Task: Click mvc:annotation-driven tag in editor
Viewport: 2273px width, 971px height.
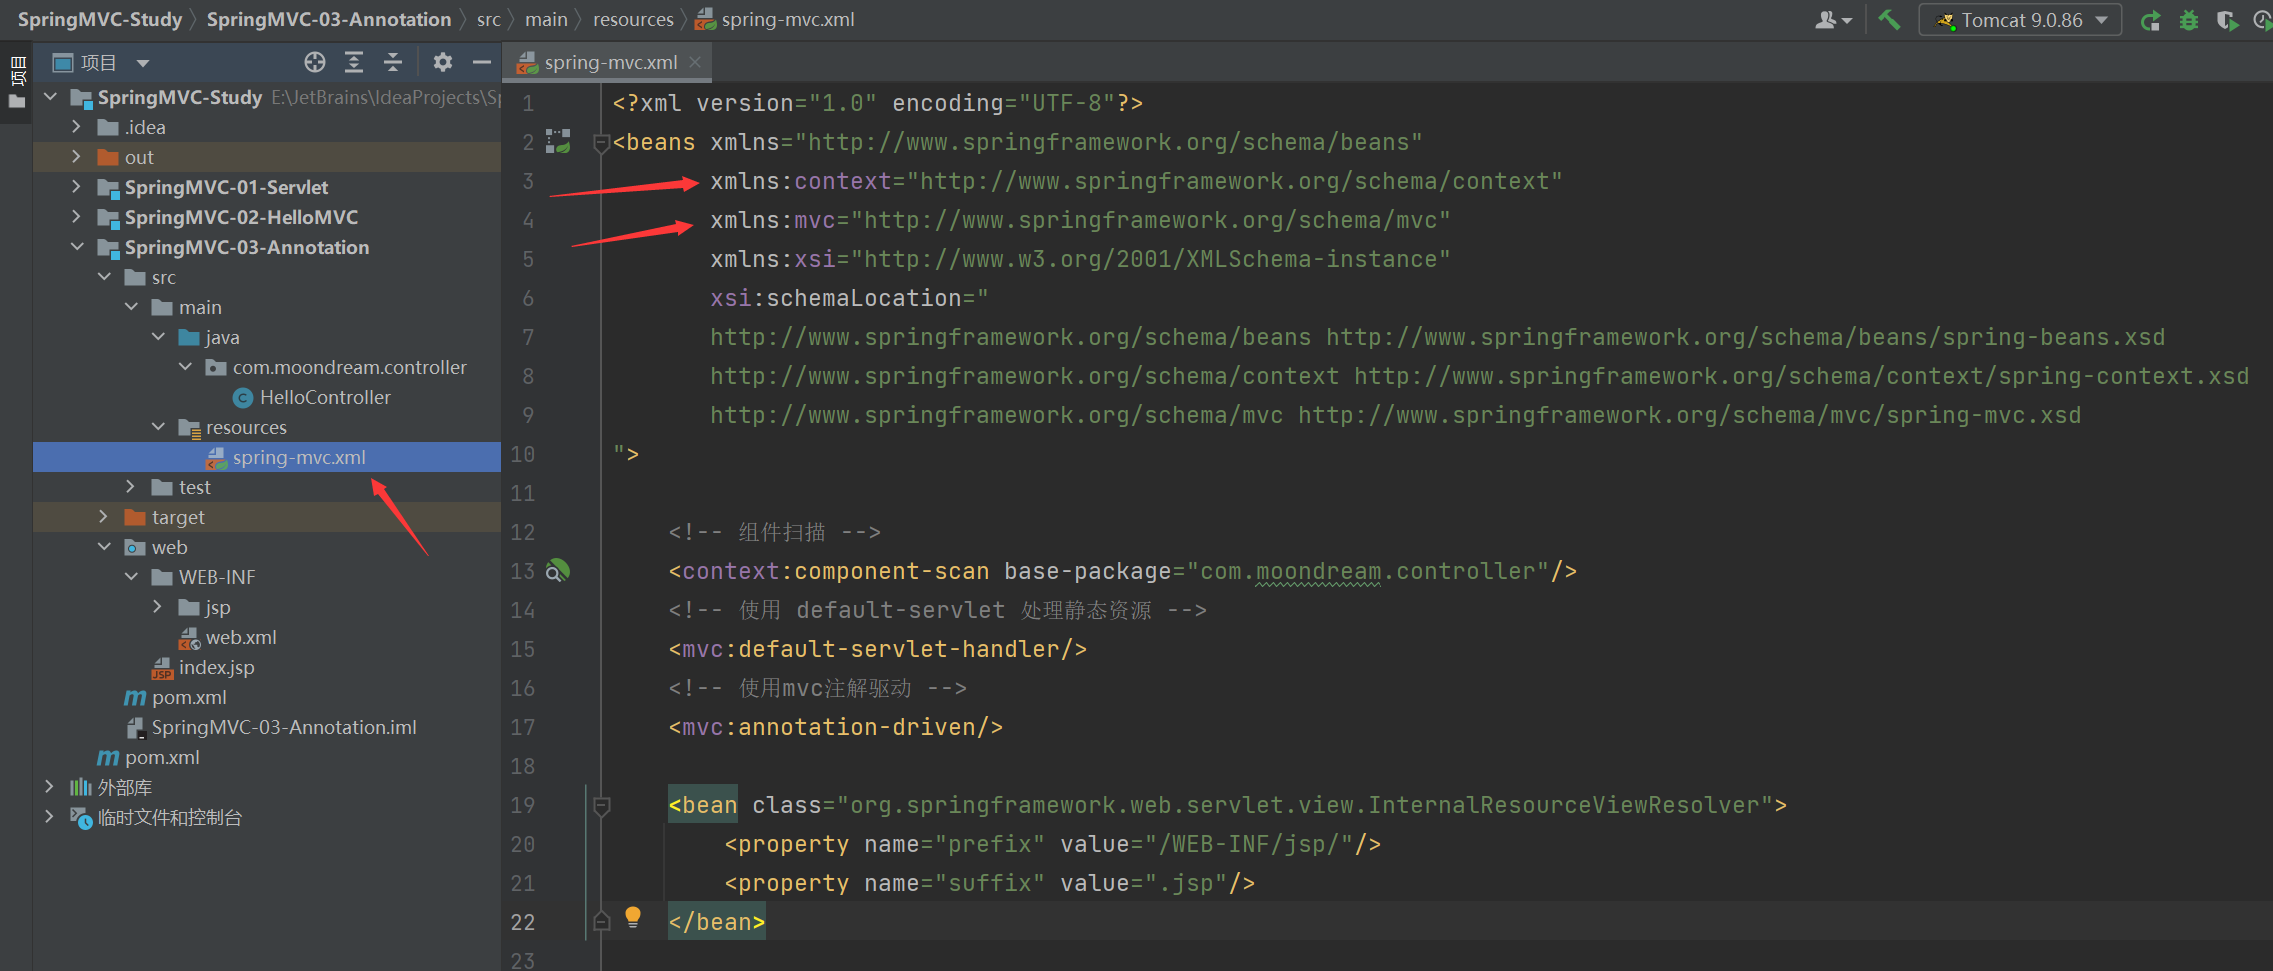Action: point(836,727)
